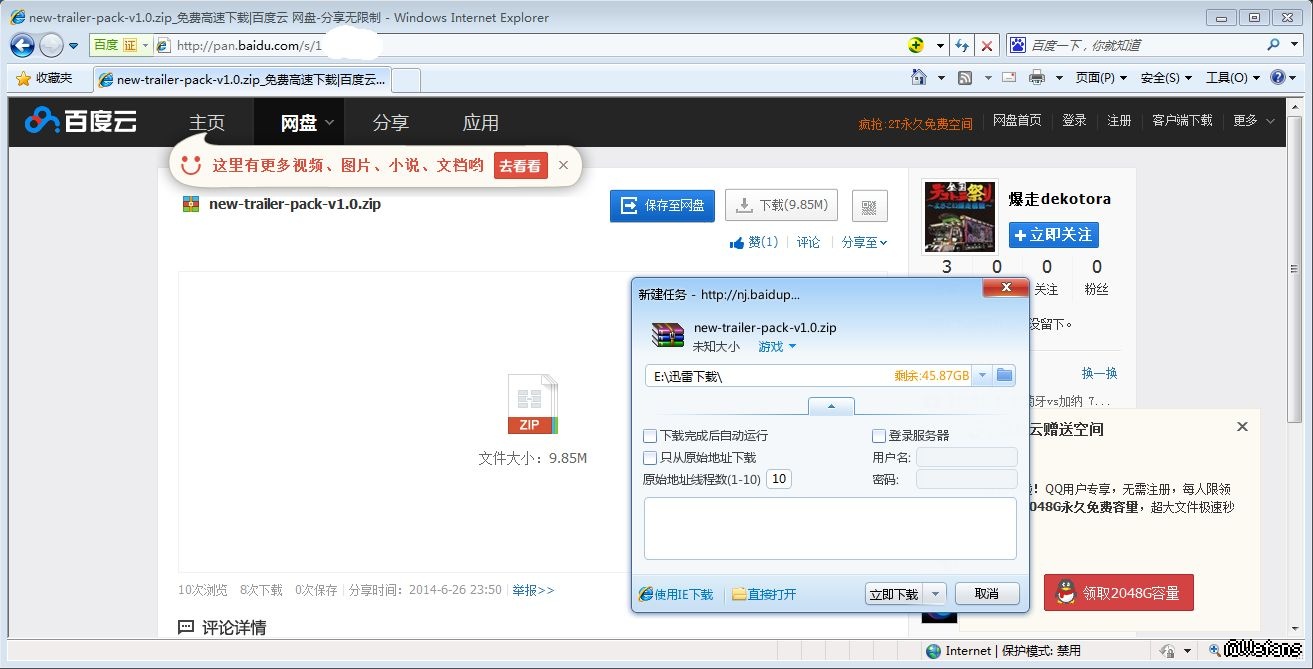Screen dimensions: 1313x669
Task: Click the refresh icon in address bar
Action: [x=962, y=45]
